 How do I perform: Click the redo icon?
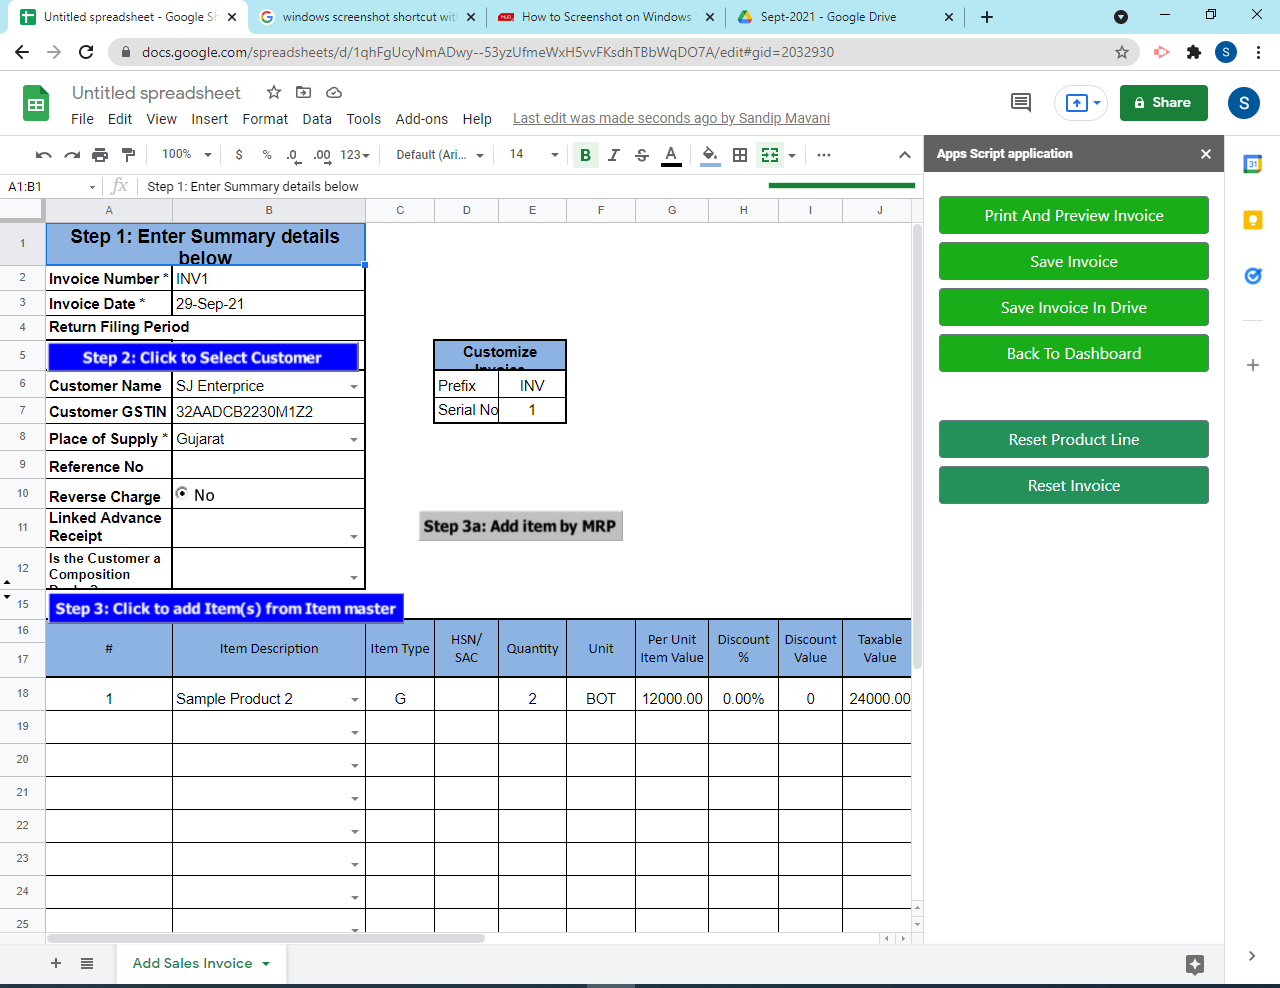pos(70,155)
